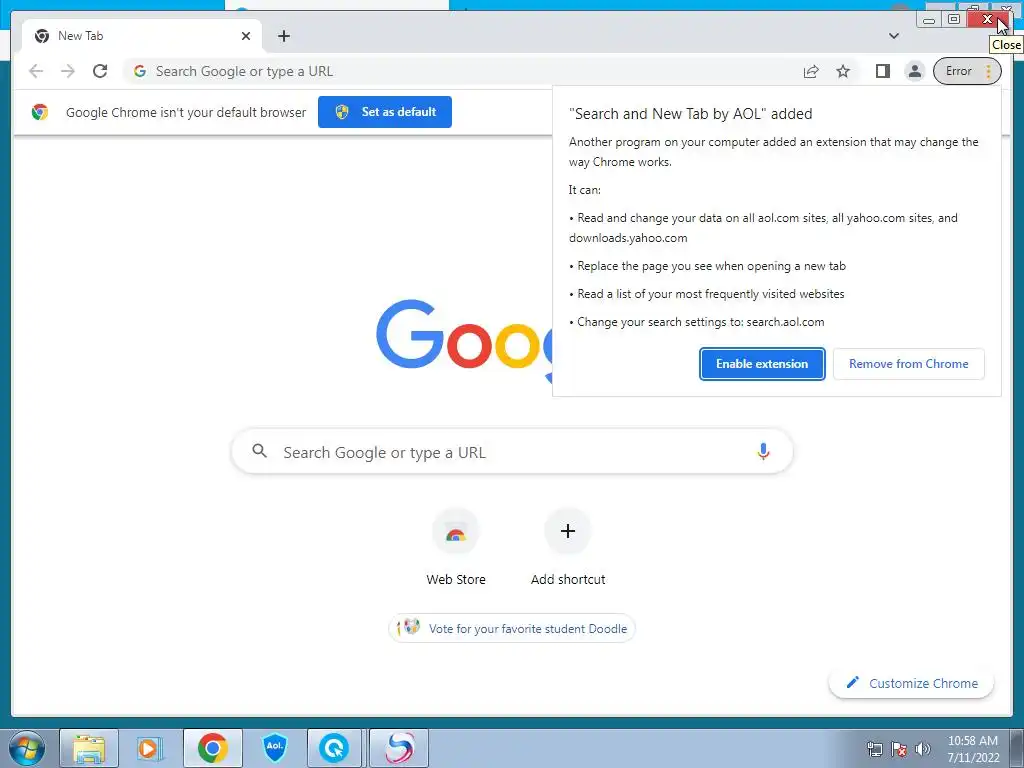Click Set as default button
Viewport: 1024px width, 768px height.
[385, 112]
